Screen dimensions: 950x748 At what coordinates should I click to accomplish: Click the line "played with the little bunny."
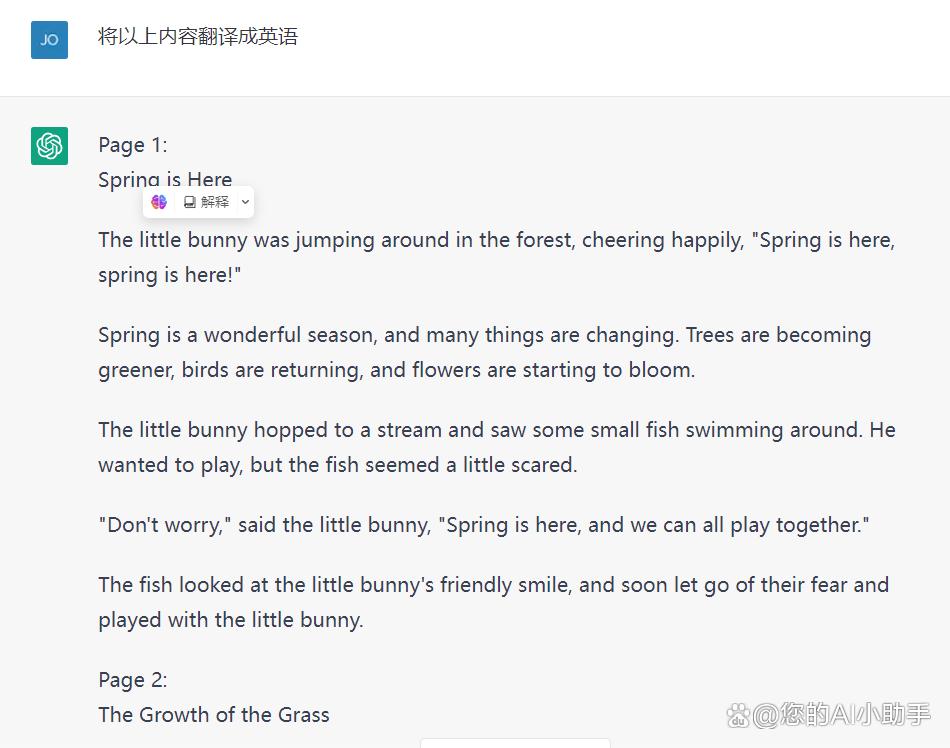[231, 620]
